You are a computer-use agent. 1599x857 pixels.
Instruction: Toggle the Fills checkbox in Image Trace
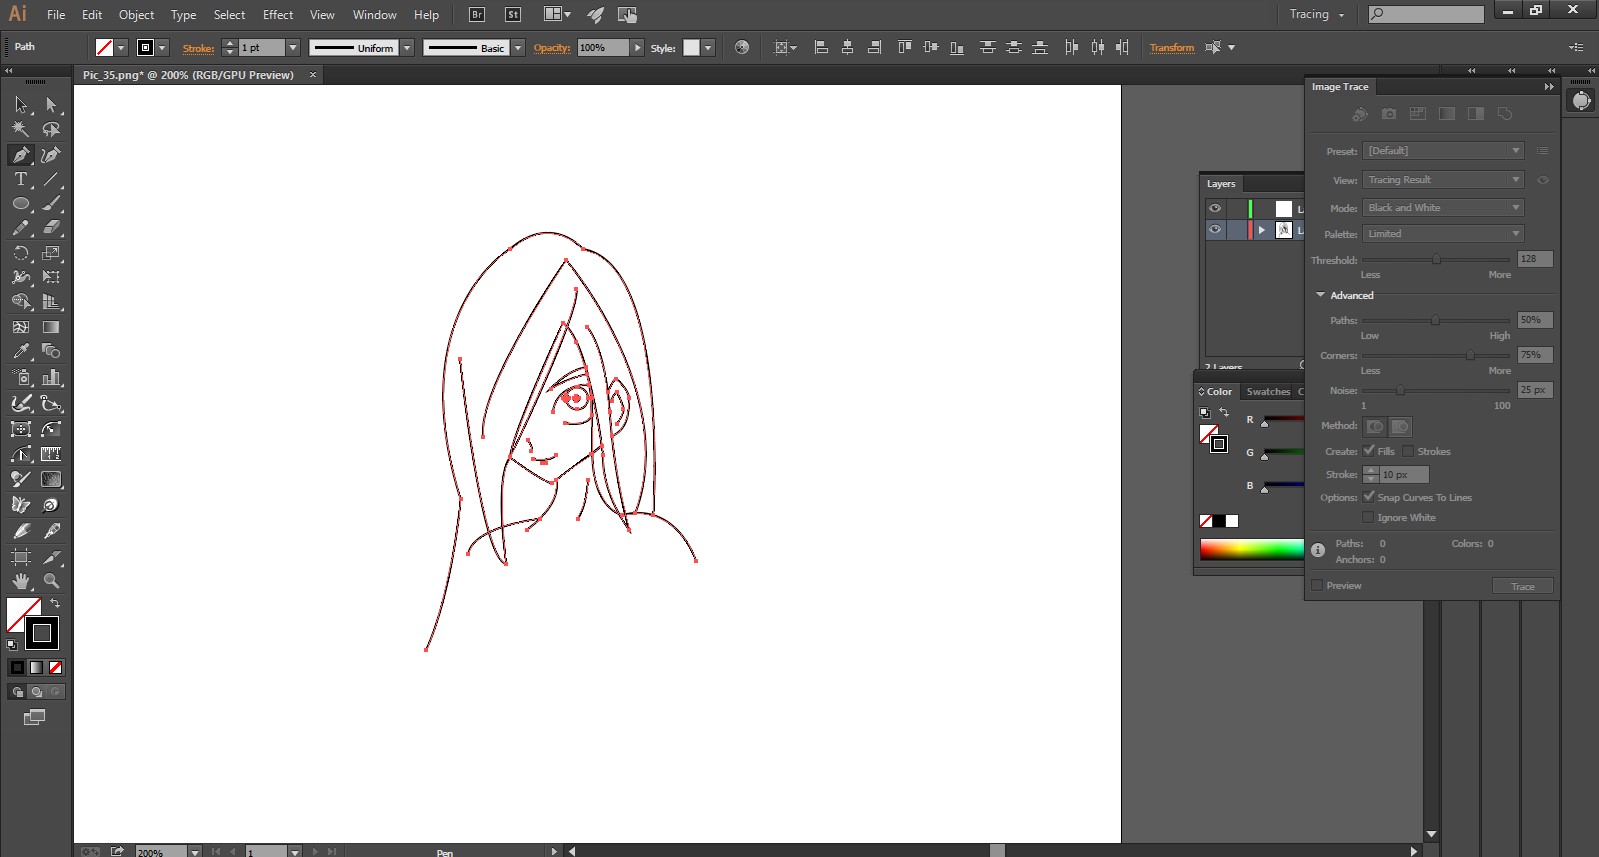click(1369, 451)
